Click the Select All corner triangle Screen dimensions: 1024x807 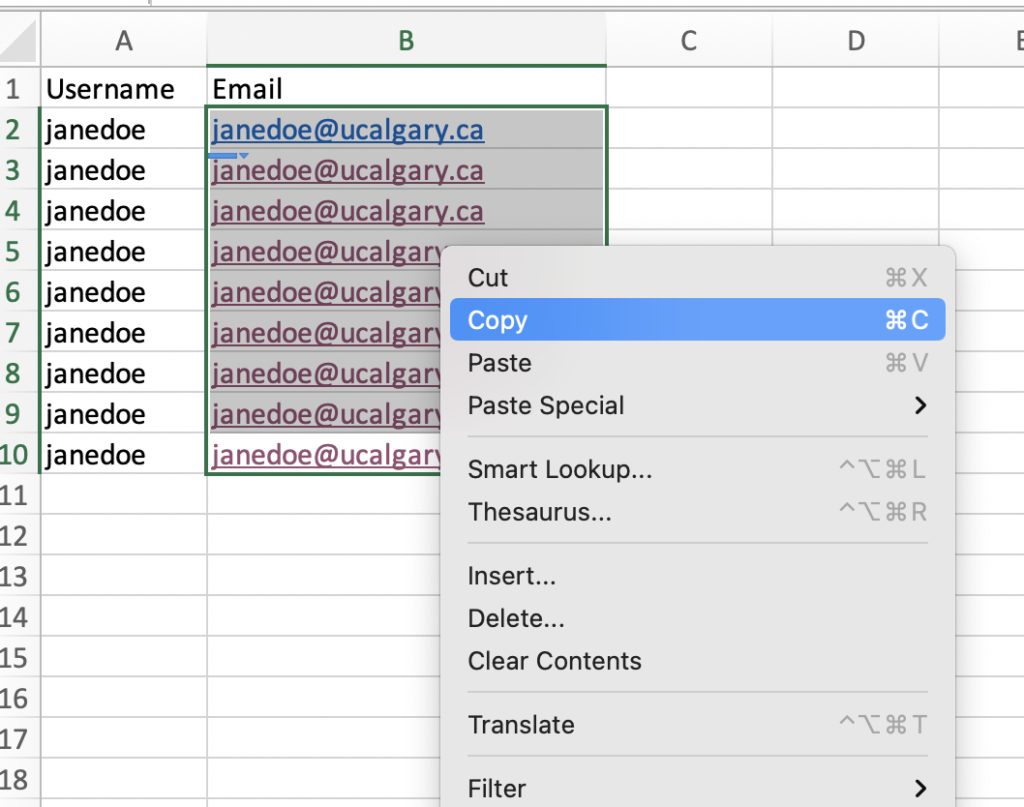[x=20, y=42]
